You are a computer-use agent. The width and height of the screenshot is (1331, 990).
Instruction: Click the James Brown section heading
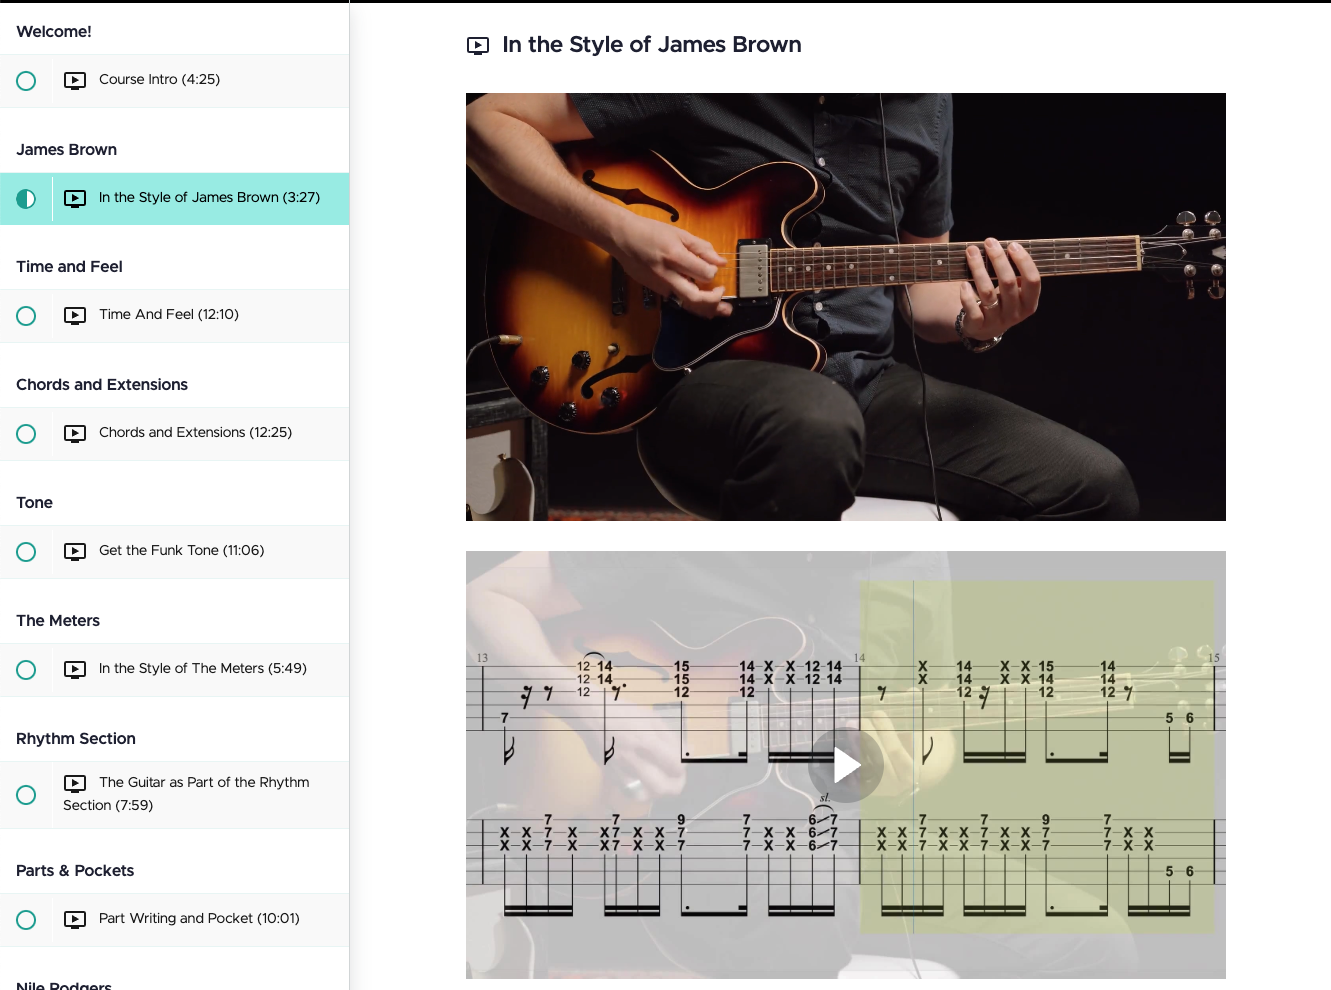pyautogui.click(x=66, y=150)
